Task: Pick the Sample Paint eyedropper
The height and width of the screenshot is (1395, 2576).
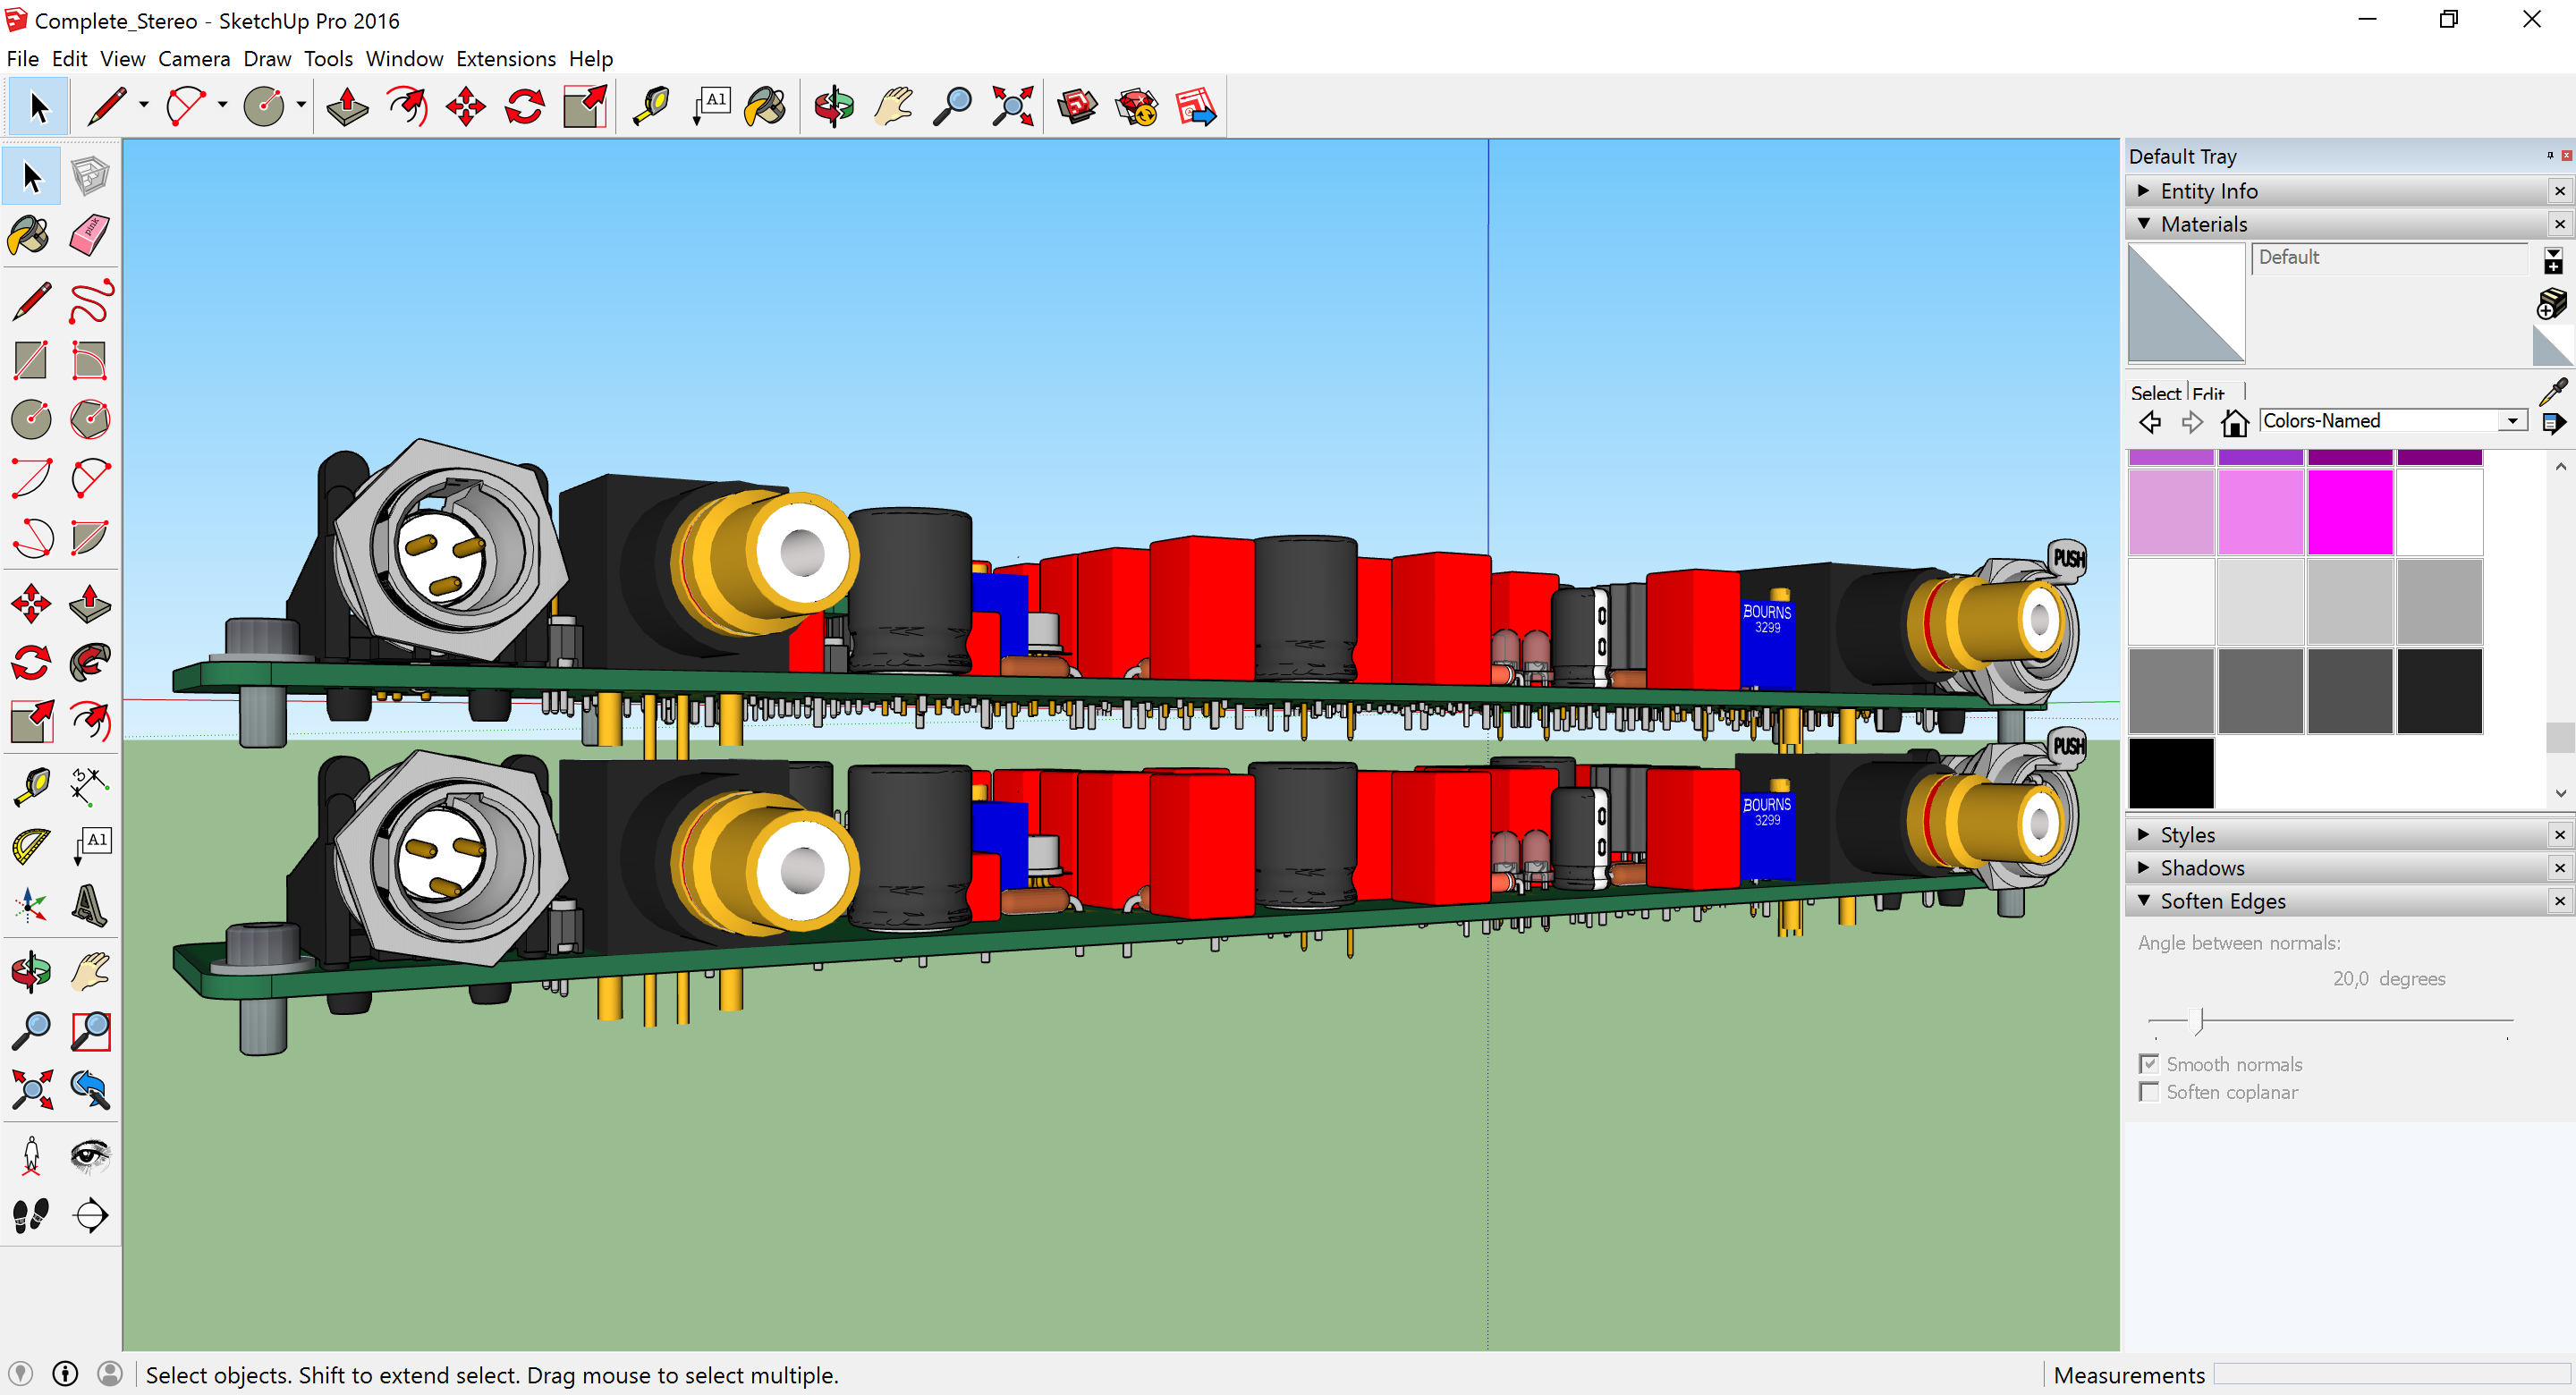Action: [2552, 391]
